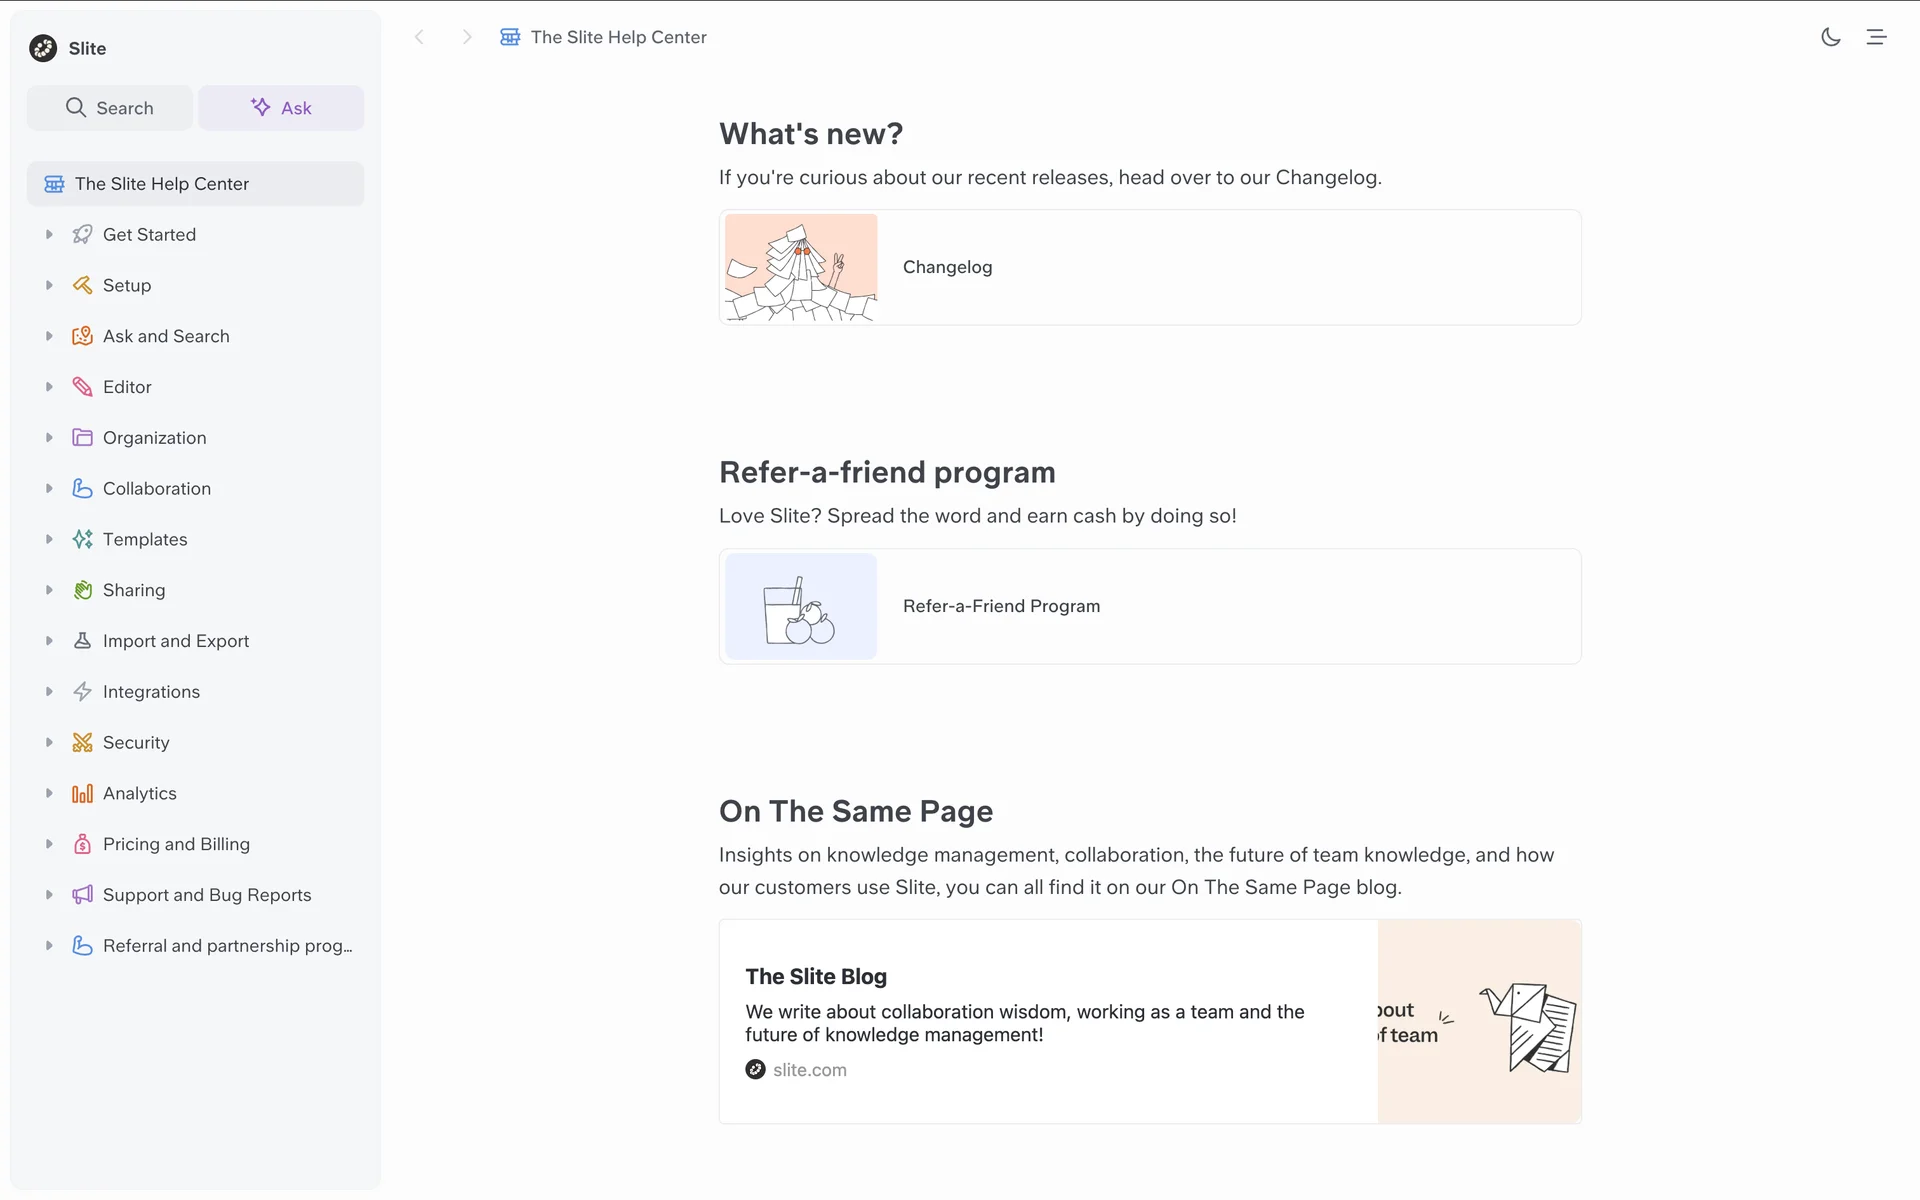Open the Refer-a-Friend Program card
The height and width of the screenshot is (1200, 1920).
click(1149, 606)
